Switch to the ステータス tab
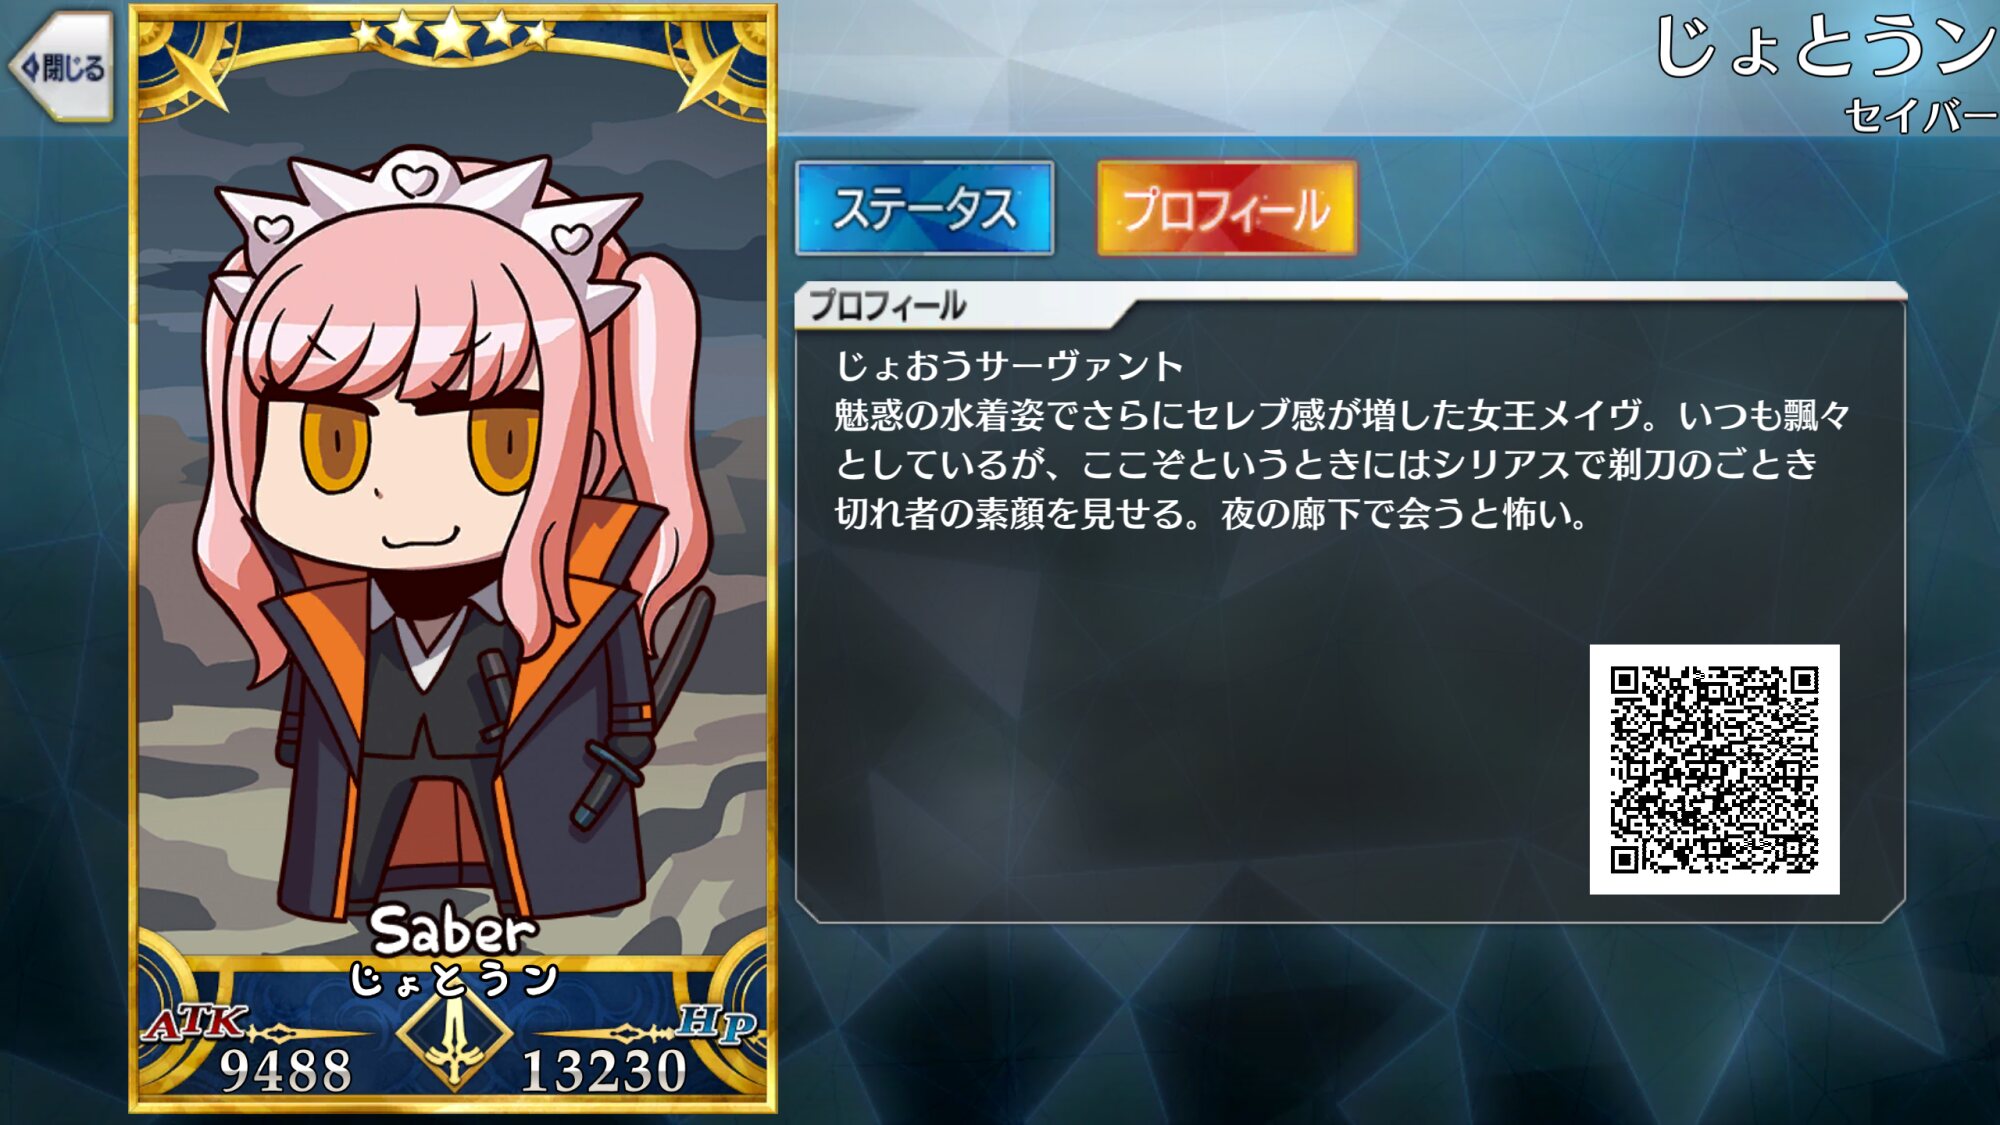 coord(925,208)
